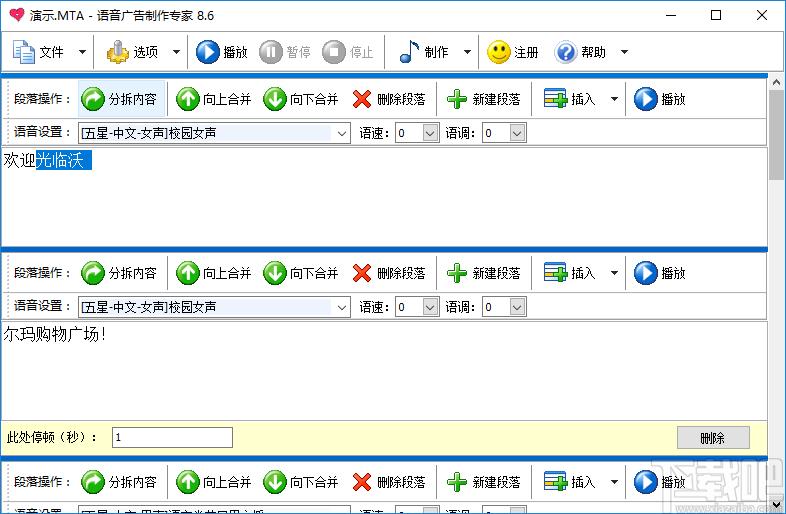The height and width of the screenshot is (514, 786).
Task: Open the 文件 file menu
Action: [38, 52]
